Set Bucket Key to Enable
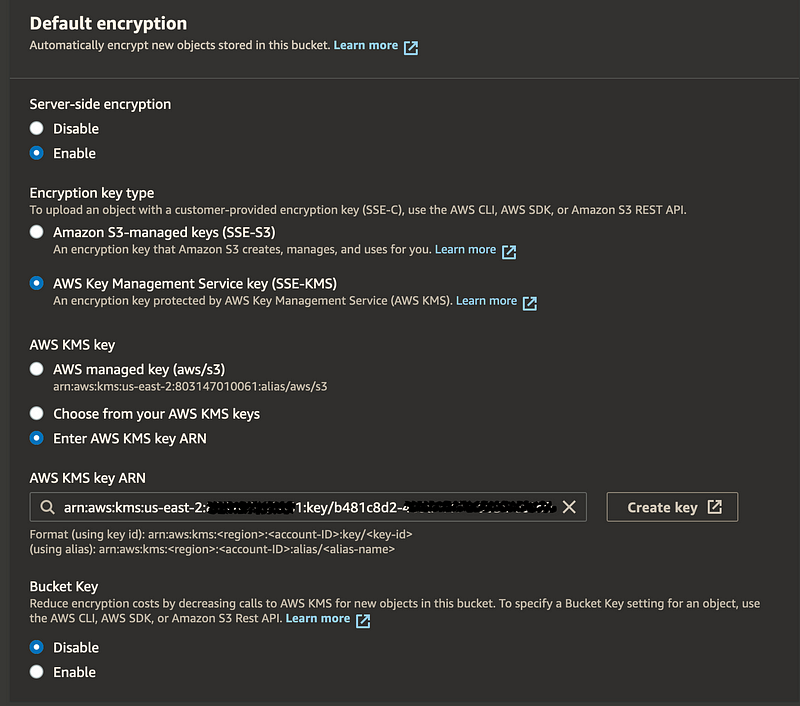The image size is (800, 706). (37, 672)
